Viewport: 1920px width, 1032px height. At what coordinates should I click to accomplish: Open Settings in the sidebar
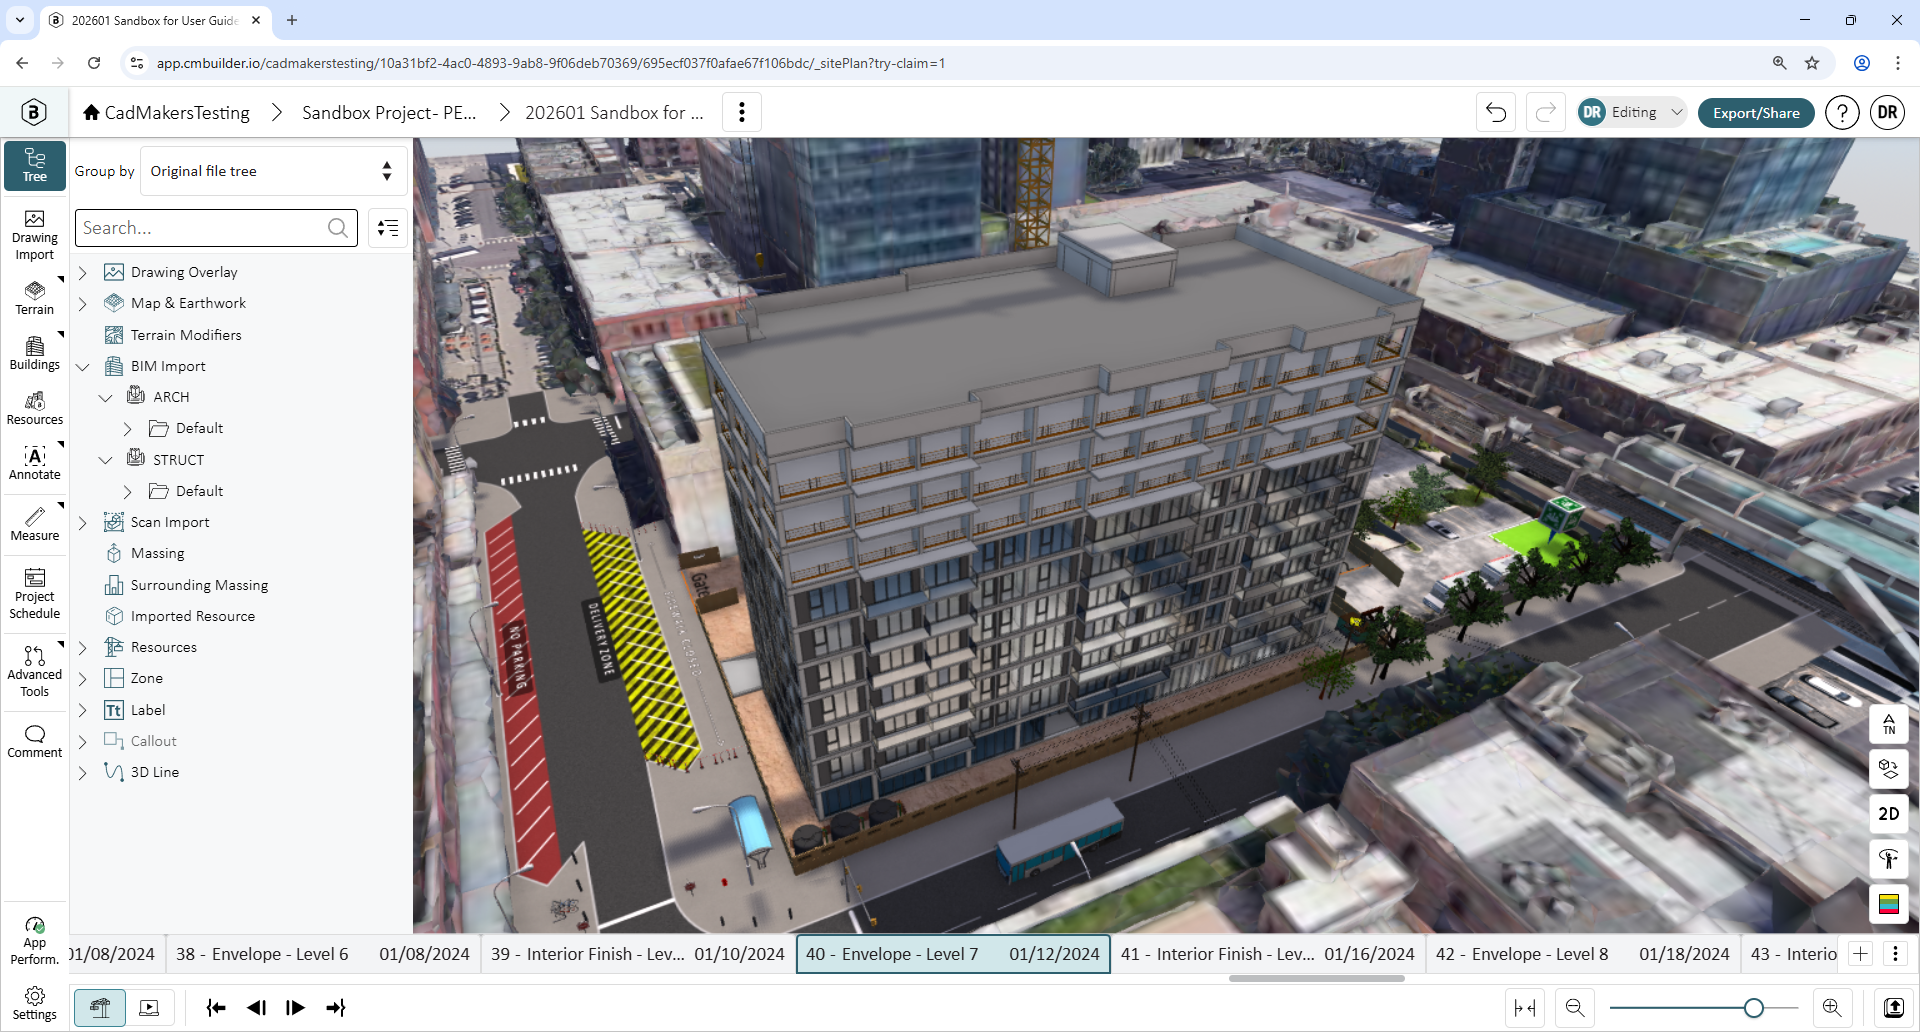35,1003
